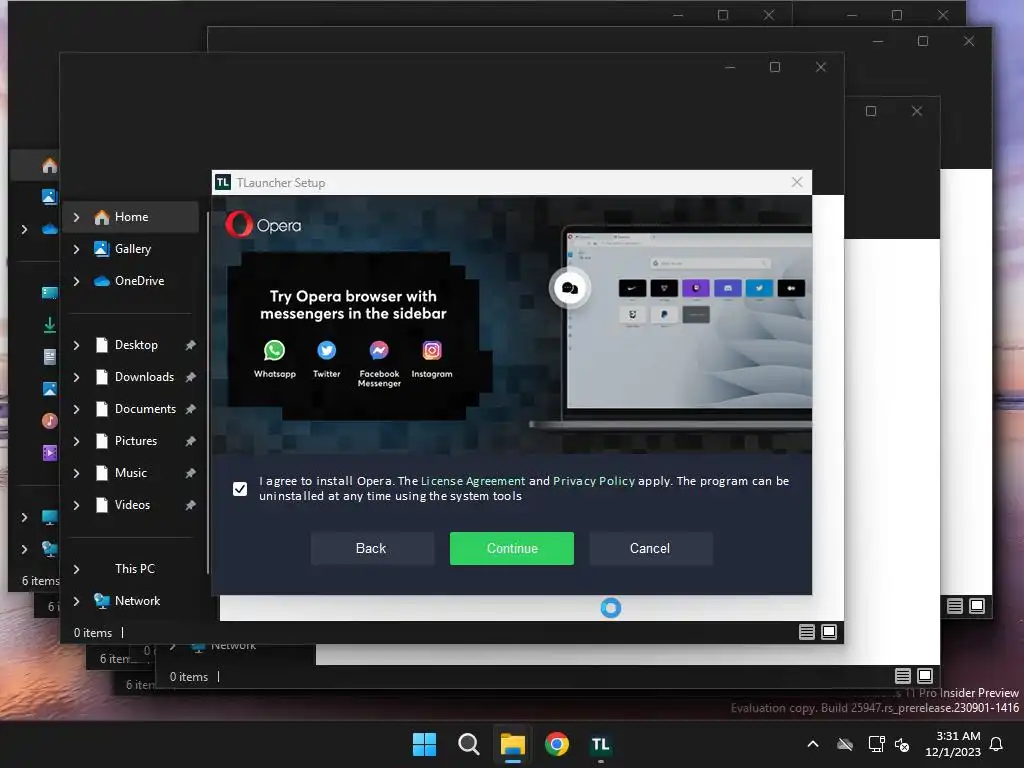Switch front Explorer window to details view
Image resolution: width=1024 pixels, height=768 pixels.
(807, 632)
